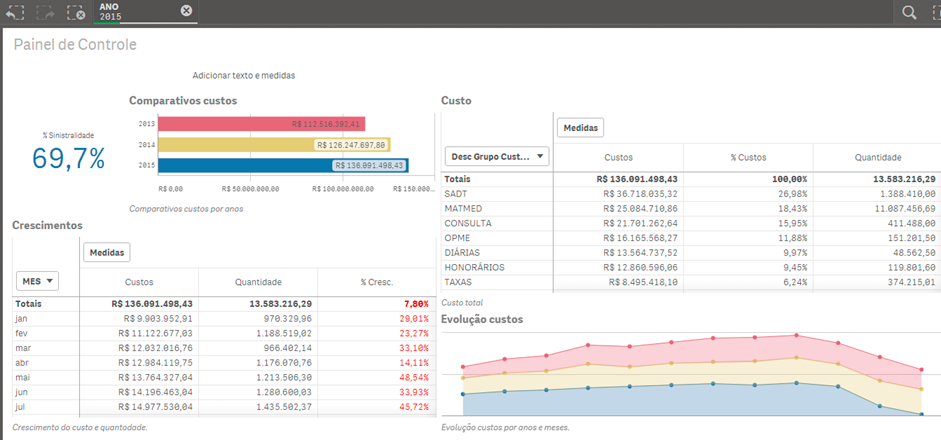941x440 pixels.
Task: Click the step back selection icon
Action: click(14, 12)
